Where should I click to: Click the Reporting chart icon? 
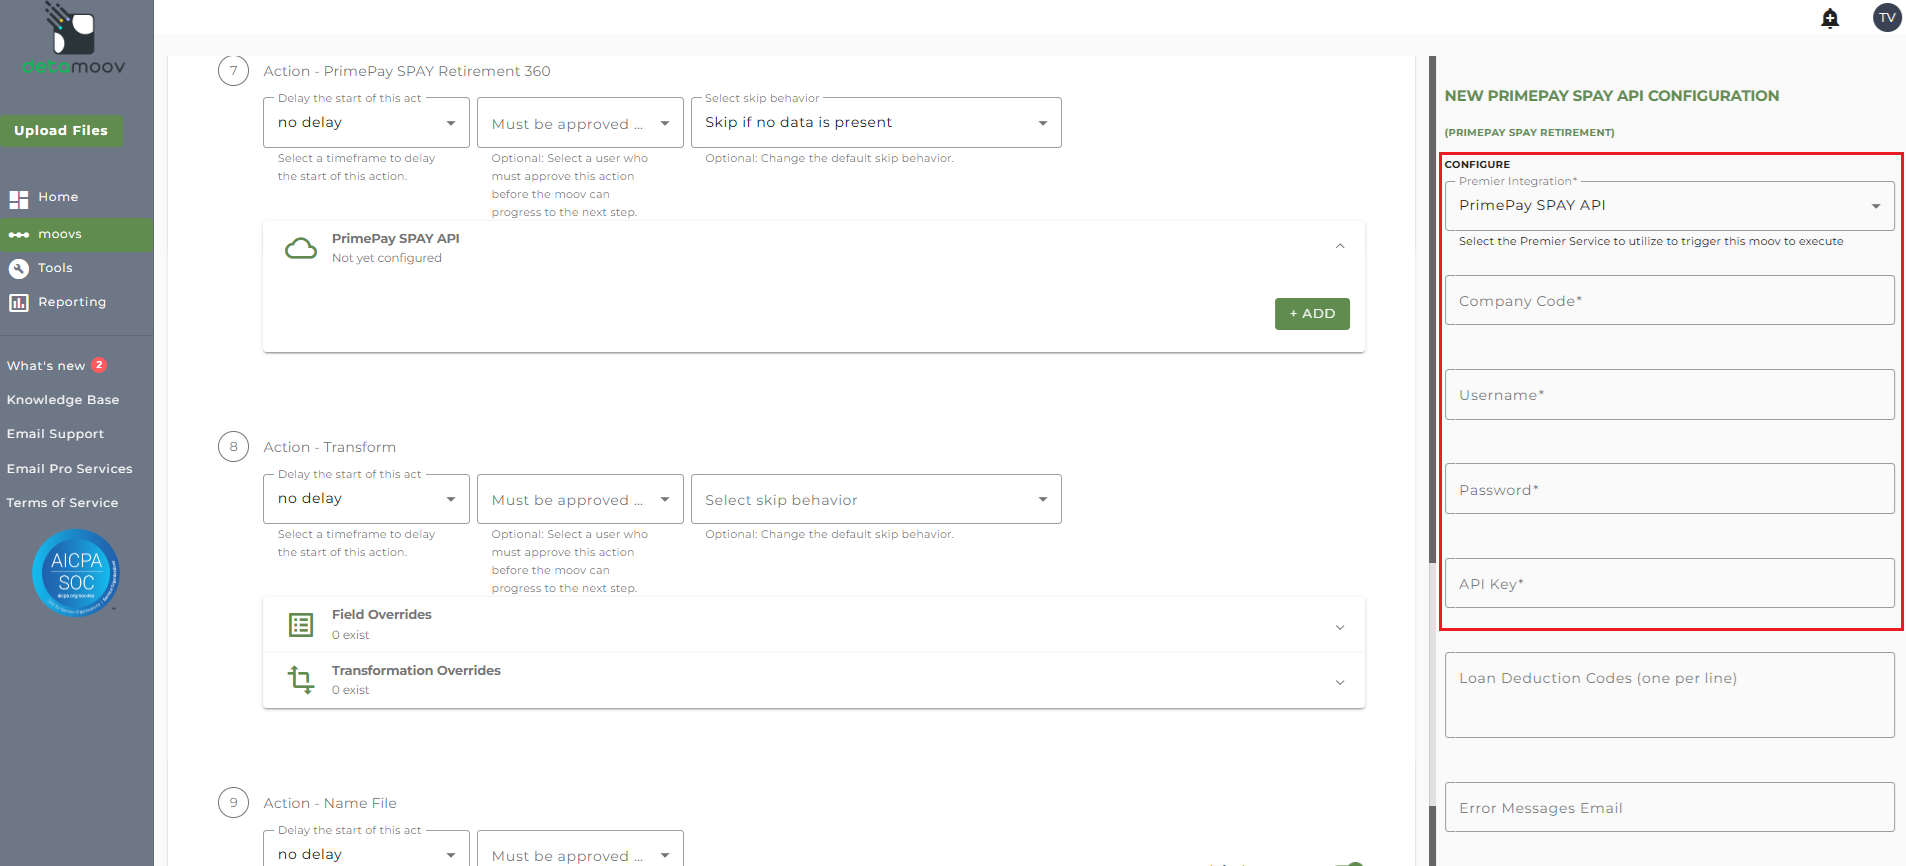tap(19, 302)
